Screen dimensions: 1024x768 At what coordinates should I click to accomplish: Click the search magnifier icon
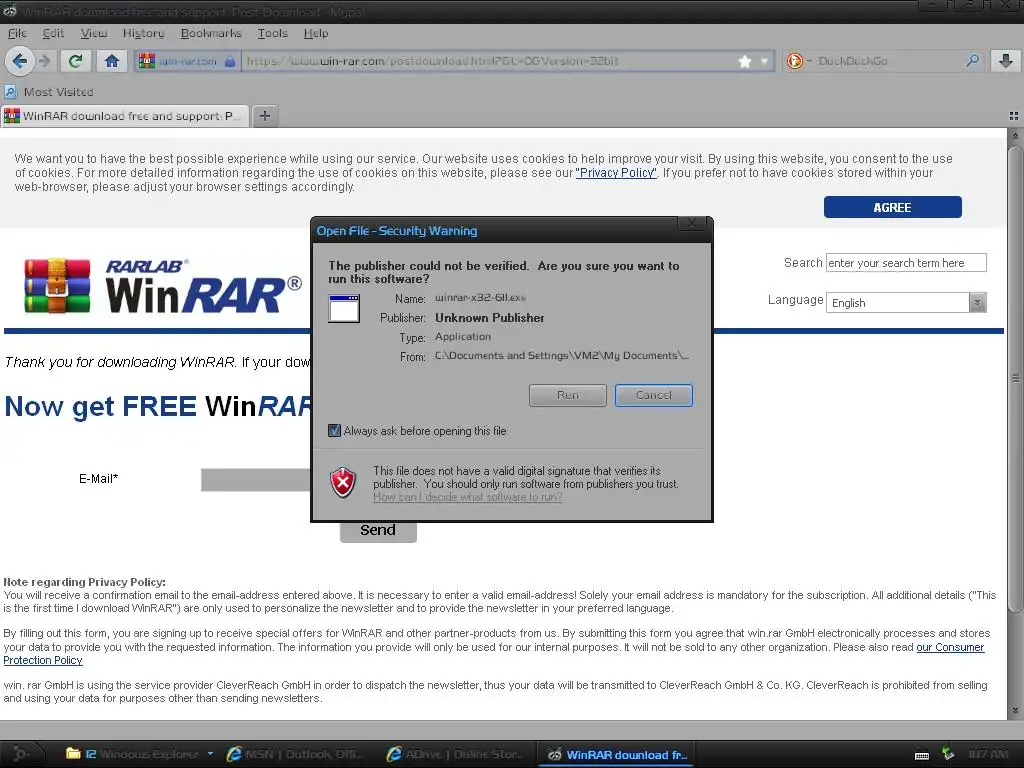[972, 61]
